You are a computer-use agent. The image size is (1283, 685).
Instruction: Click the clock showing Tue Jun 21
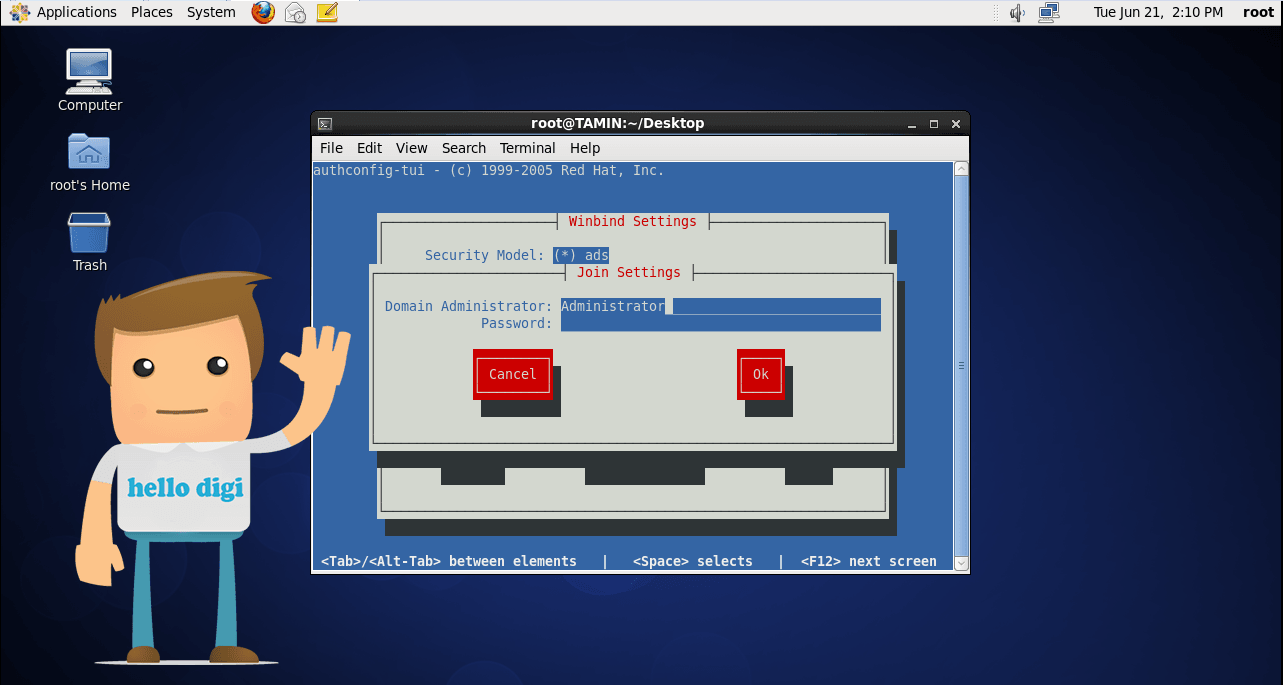1158,12
